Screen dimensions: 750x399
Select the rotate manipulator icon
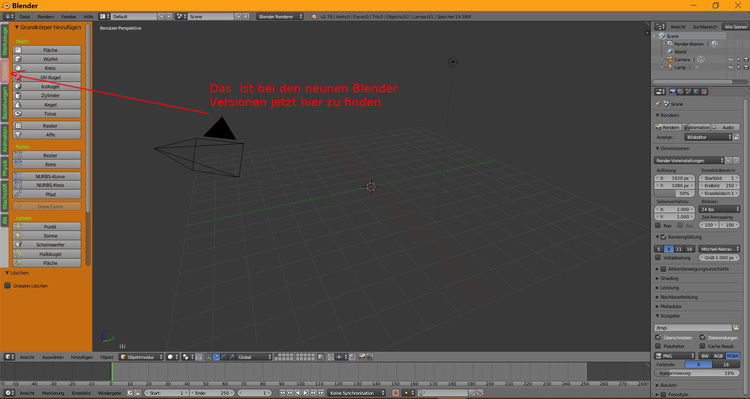(x=224, y=357)
